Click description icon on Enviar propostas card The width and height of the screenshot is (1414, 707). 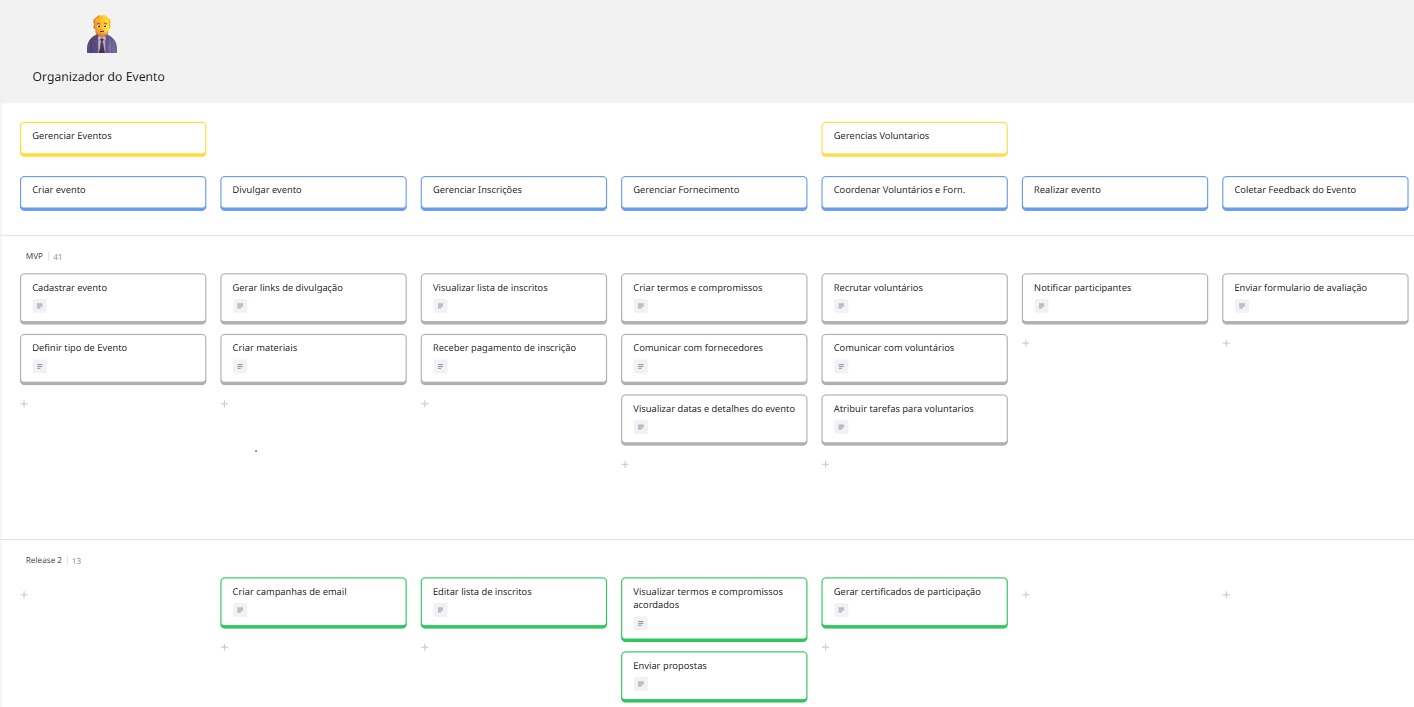click(641, 684)
